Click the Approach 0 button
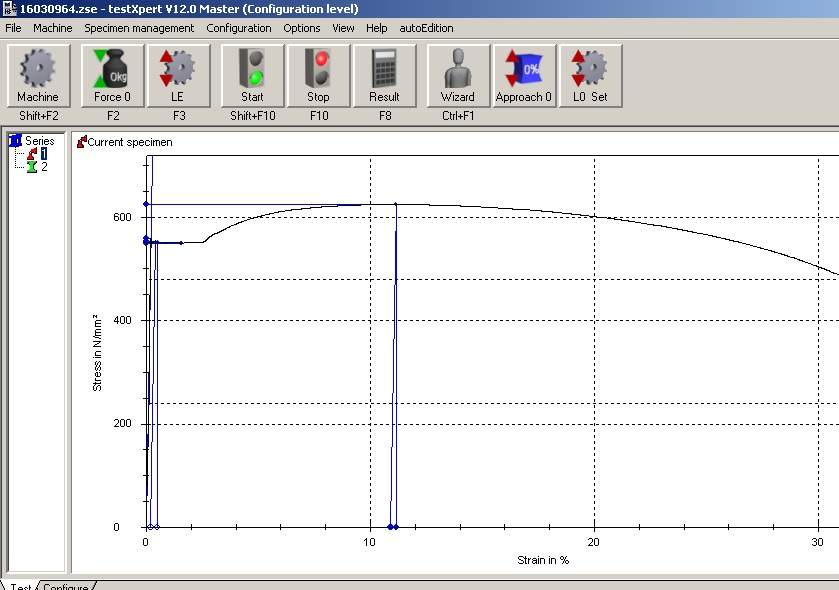The width and height of the screenshot is (839, 590). point(524,75)
